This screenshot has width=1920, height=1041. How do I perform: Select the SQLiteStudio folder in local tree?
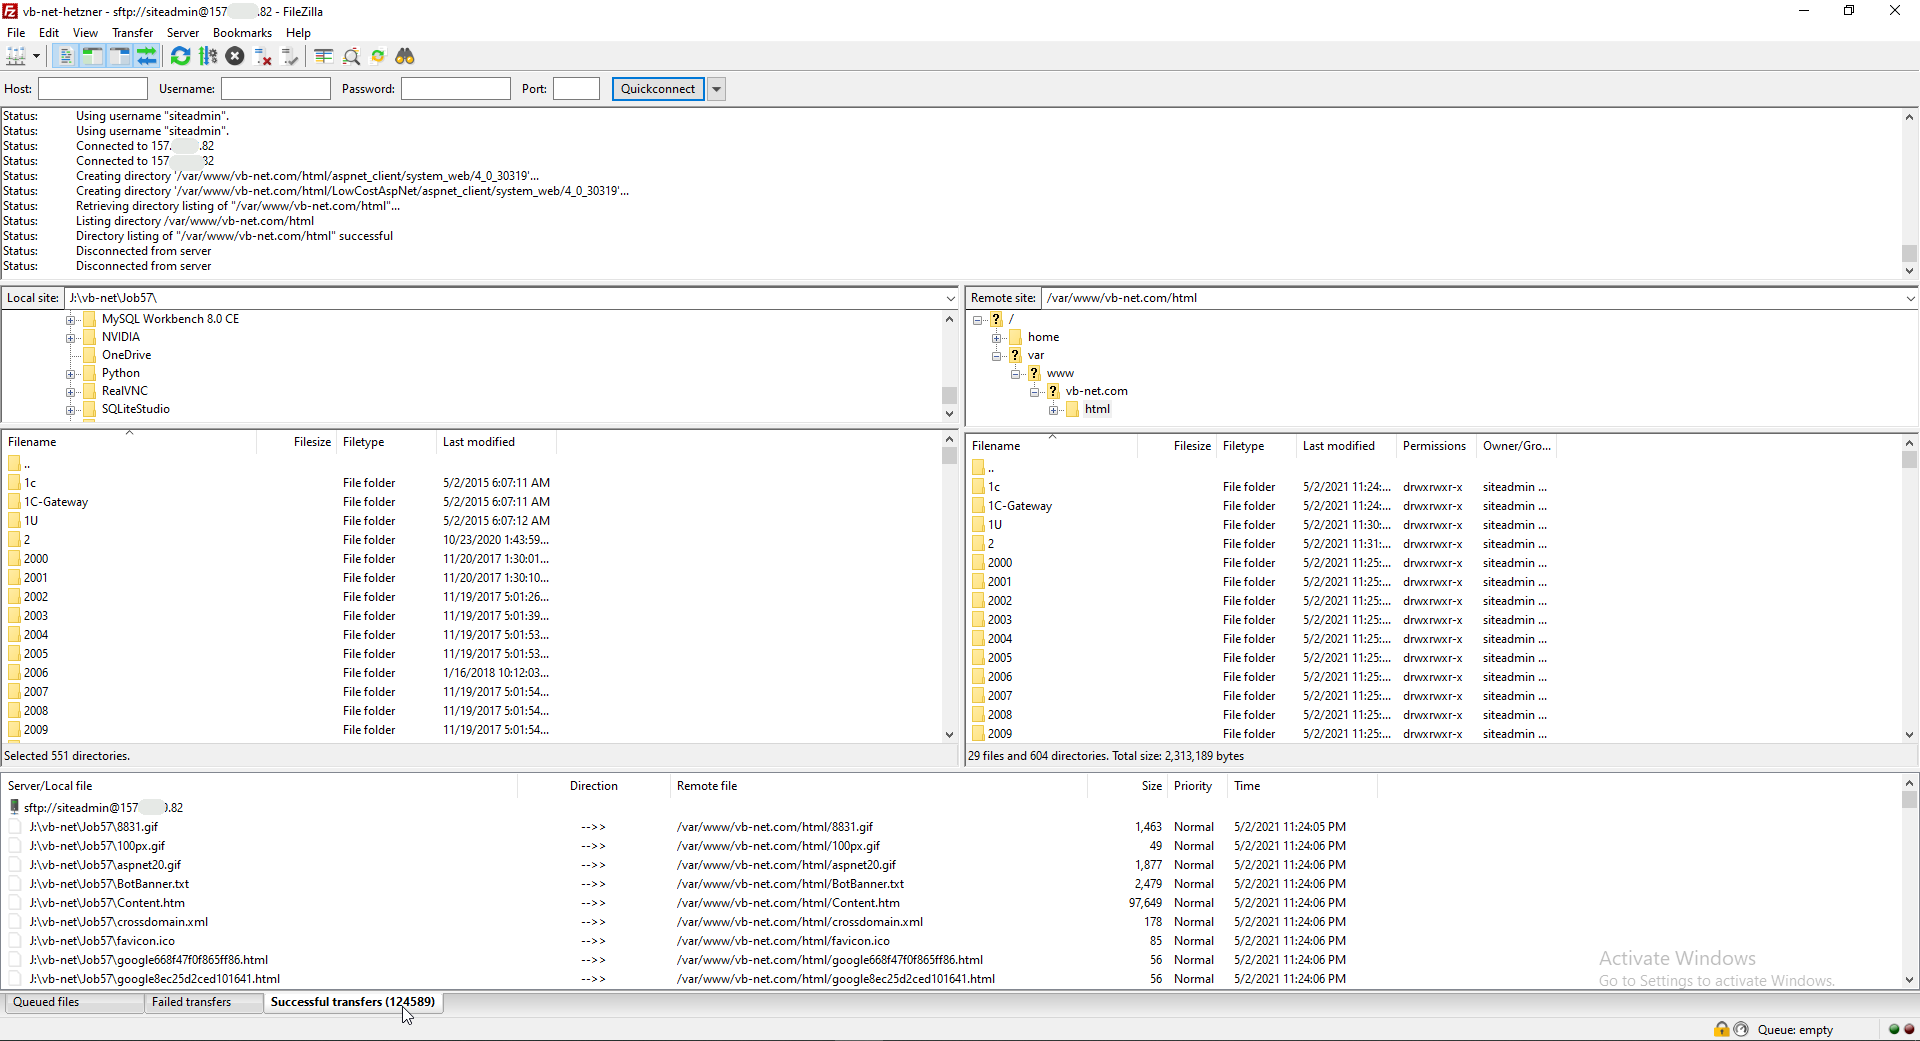136,409
